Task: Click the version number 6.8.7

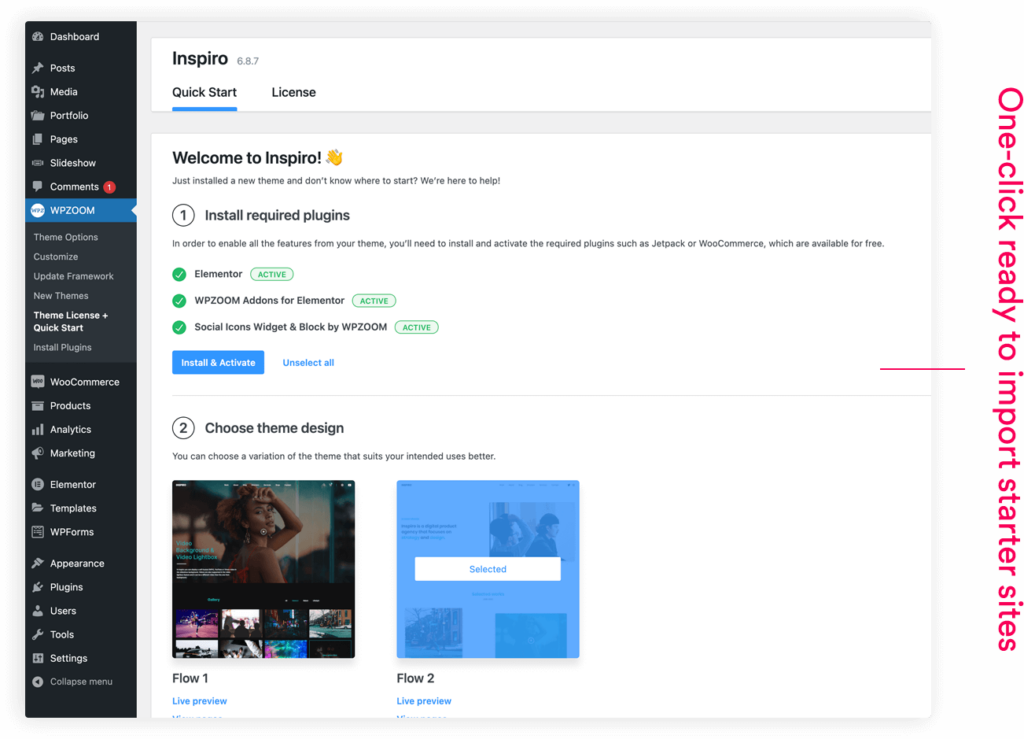Action: 248,61
